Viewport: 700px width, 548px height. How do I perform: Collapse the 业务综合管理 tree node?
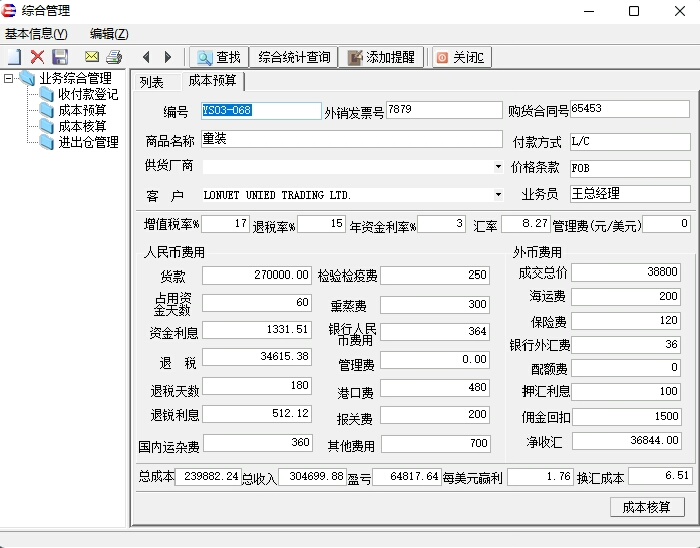tap(9, 78)
